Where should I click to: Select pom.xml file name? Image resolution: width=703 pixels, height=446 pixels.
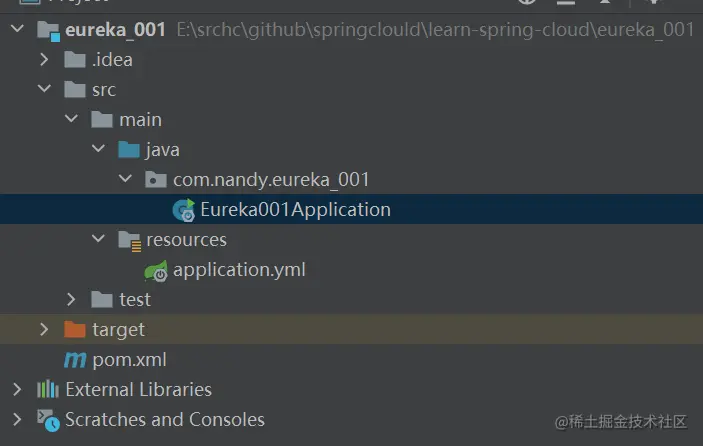[130, 360]
